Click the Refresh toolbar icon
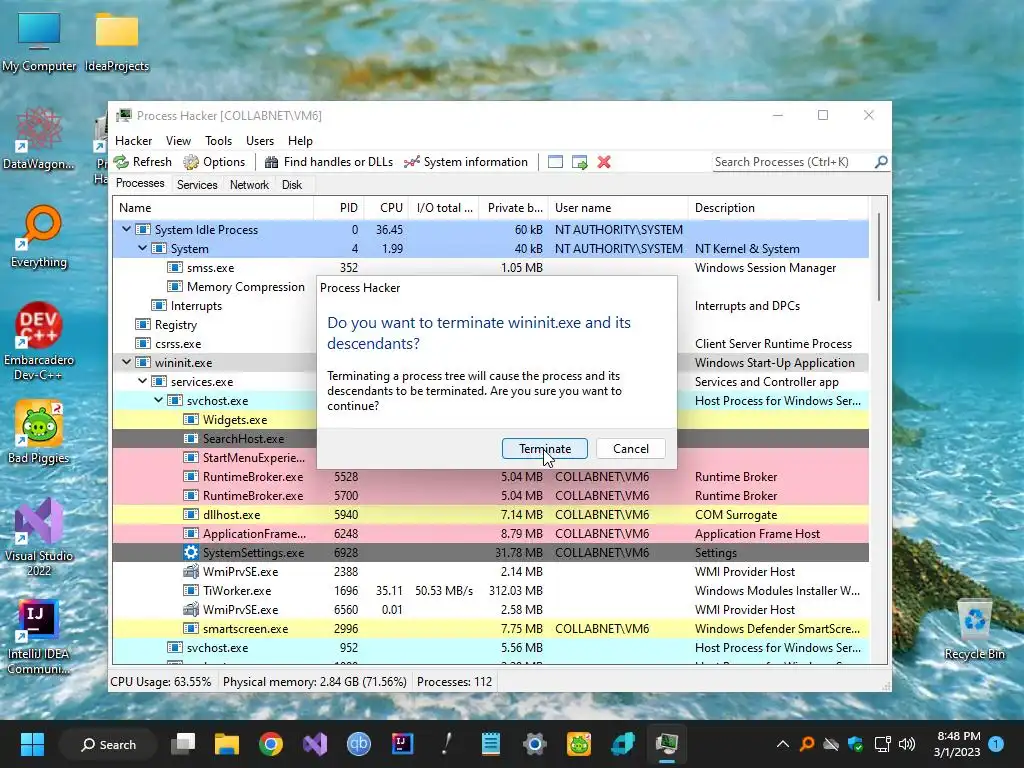The height and width of the screenshot is (768, 1024). click(121, 162)
